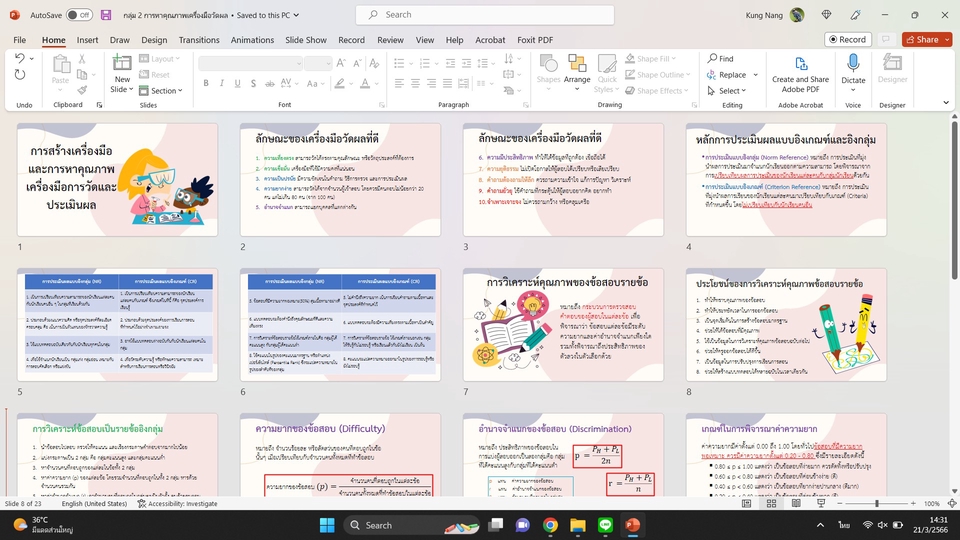This screenshot has height=540, width=960.
Task: Click the Undo arrow icon
Action: click(x=20, y=58)
